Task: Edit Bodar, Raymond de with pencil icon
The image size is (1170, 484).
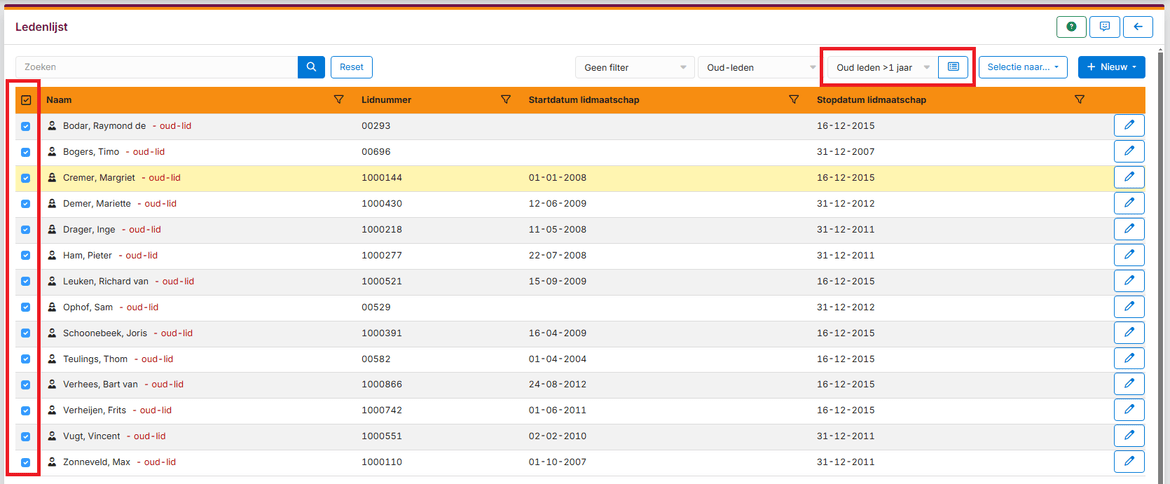Action: [x=1129, y=126]
